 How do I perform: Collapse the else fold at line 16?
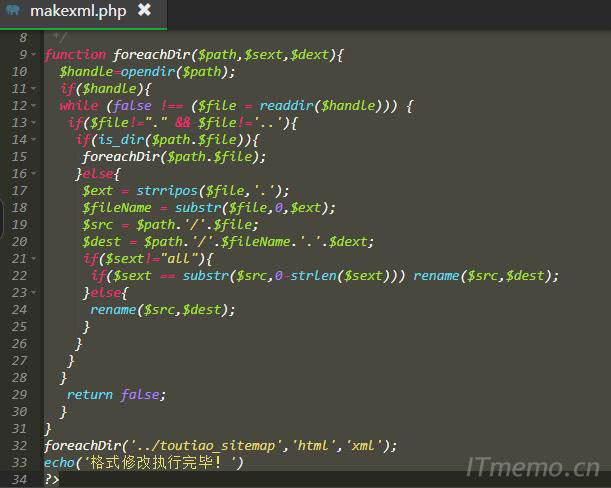[34, 173]
